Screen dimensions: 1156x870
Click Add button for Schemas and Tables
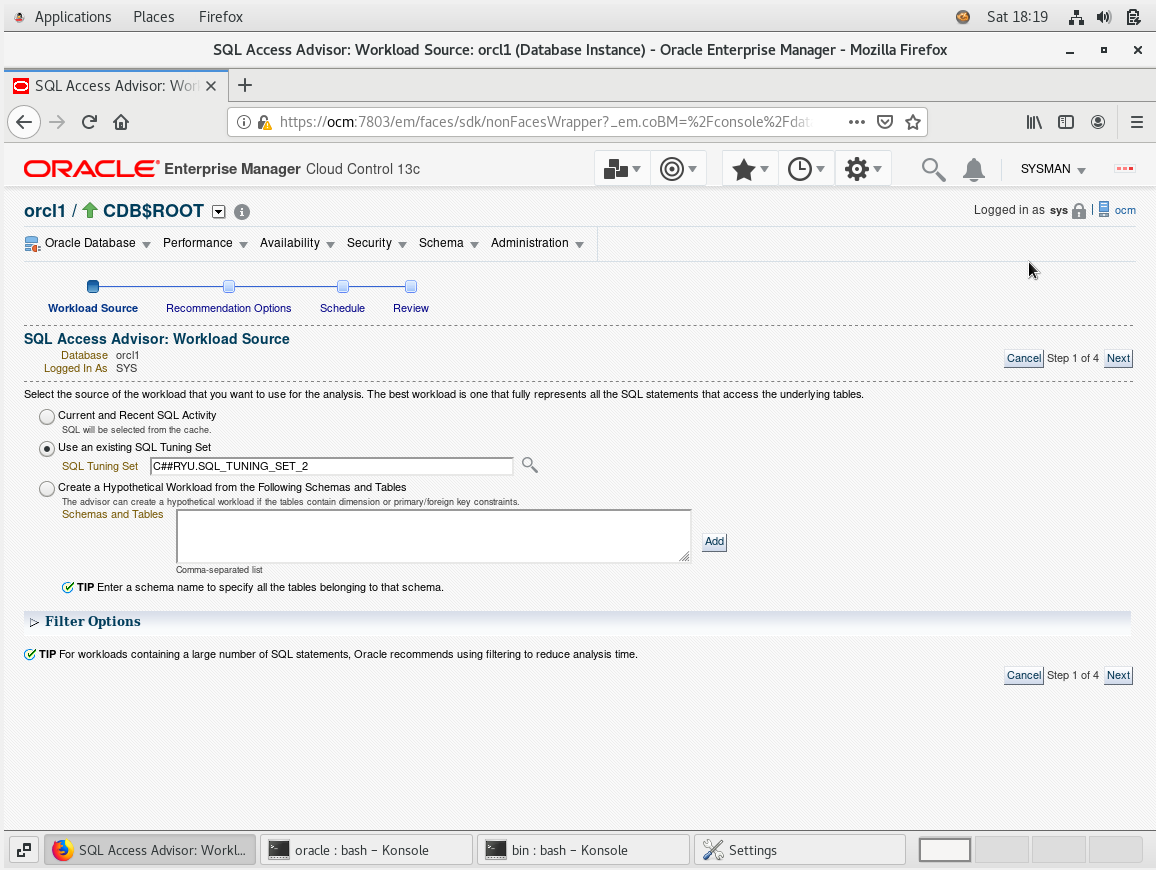coord(714,542)
